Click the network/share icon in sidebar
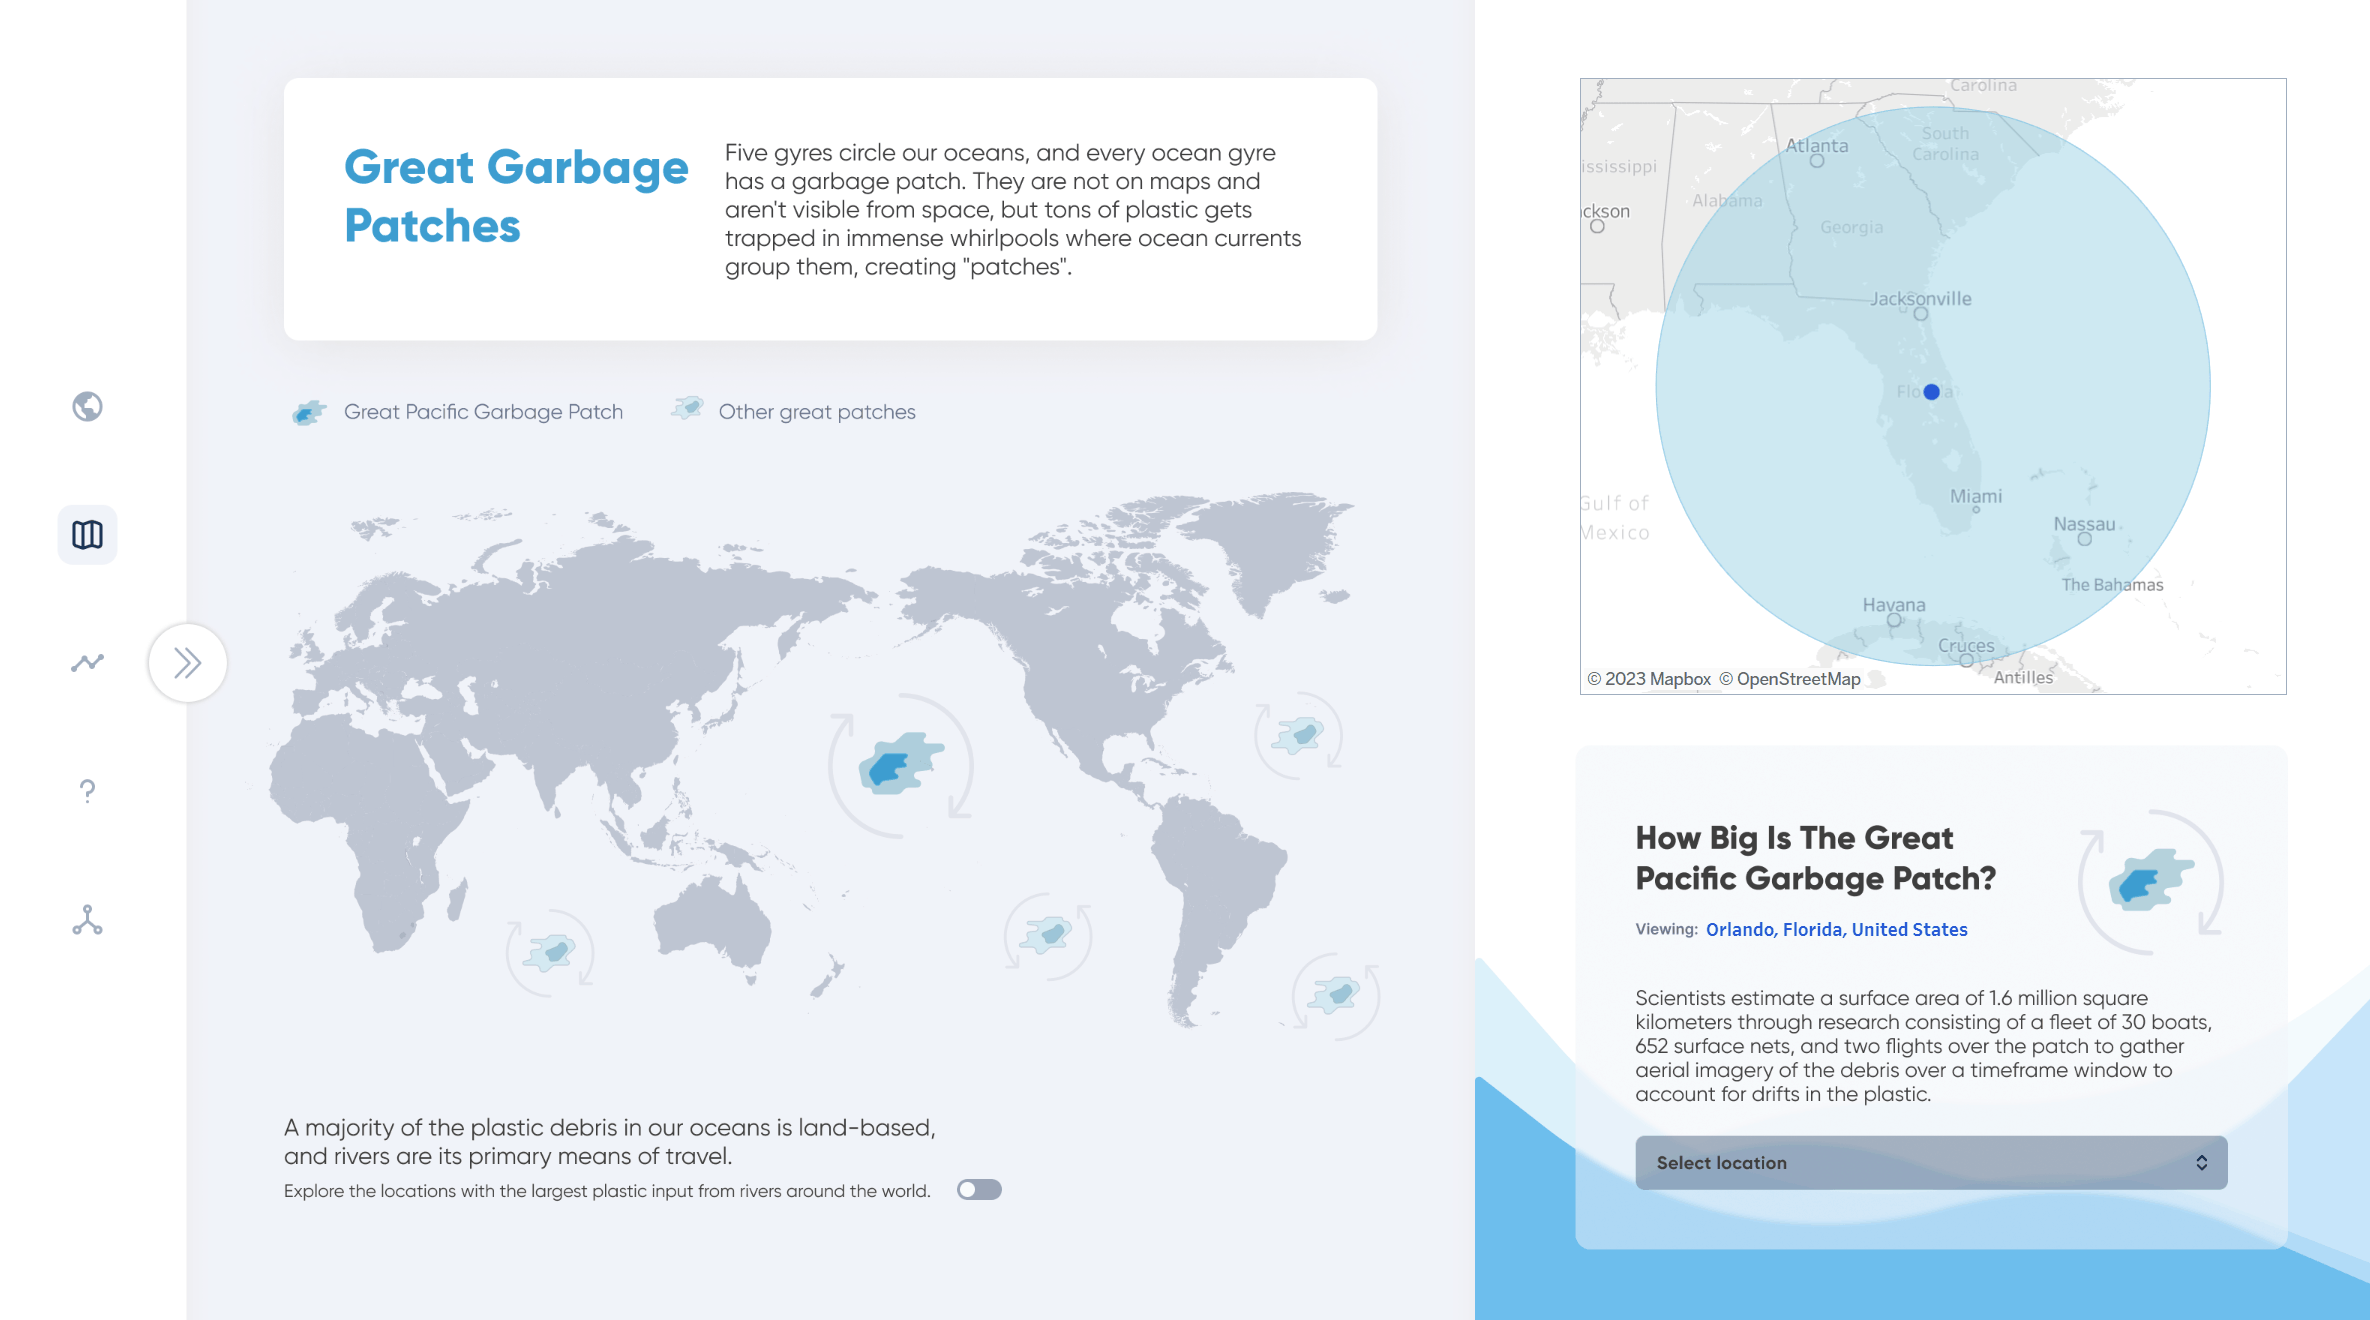The image size is (2370, 1320). (x=86, y=920)
